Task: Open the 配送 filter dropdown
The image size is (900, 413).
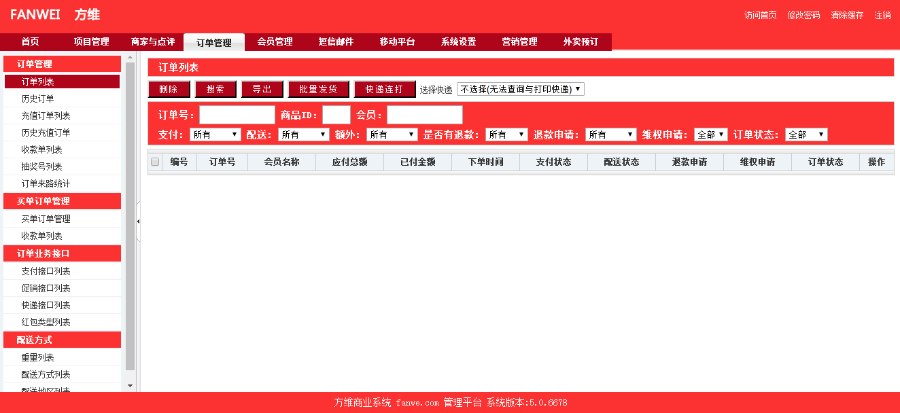Action: [303, 134]
